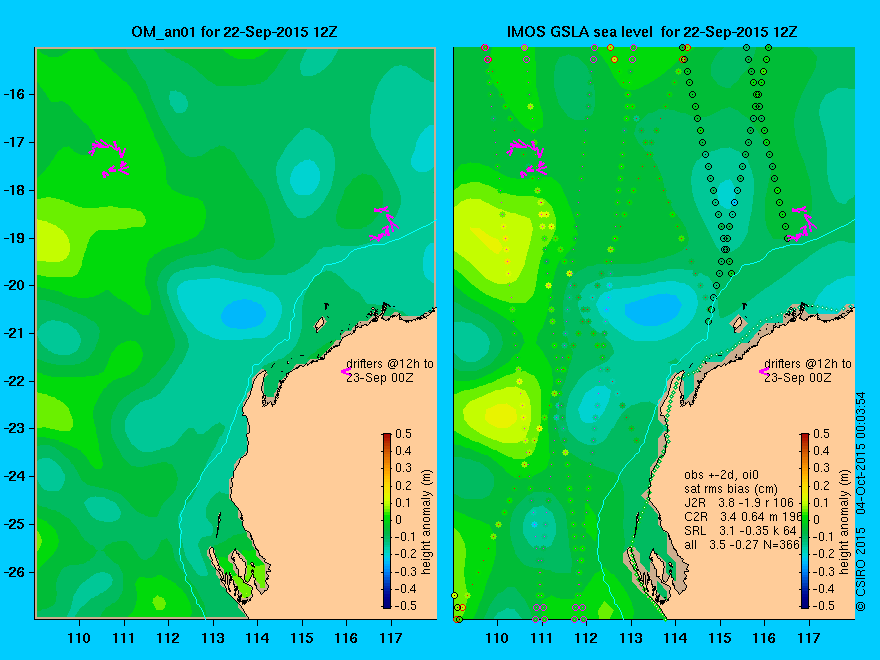Screen dimensions: 880x660
Task: Click the 'obs +-2d, oi0' annotation
Action: (x=721, y=475)
